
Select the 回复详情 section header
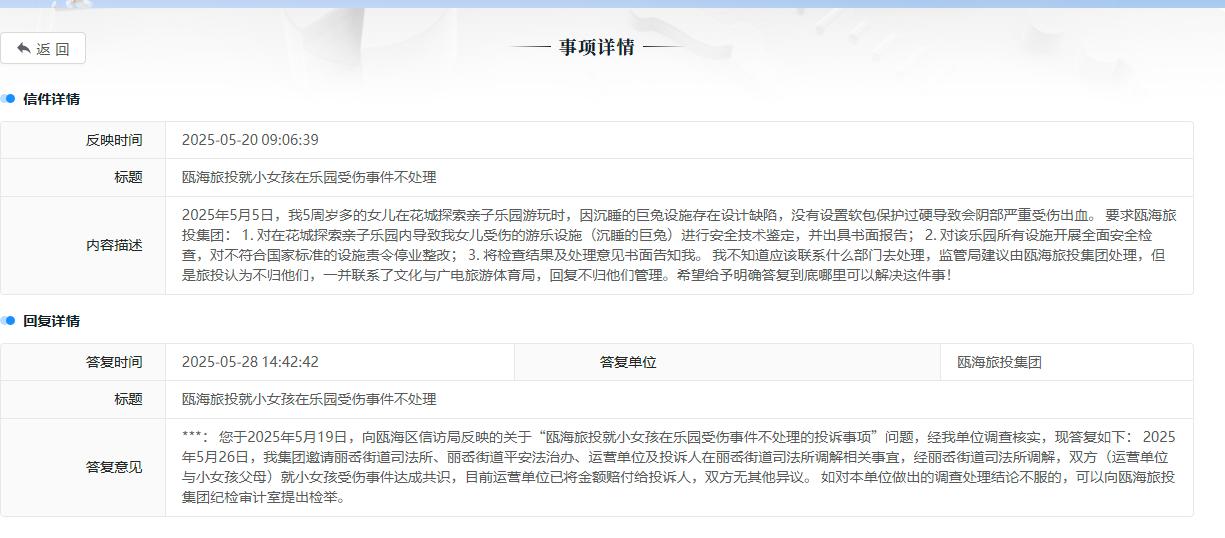click(x=51, y=321)
